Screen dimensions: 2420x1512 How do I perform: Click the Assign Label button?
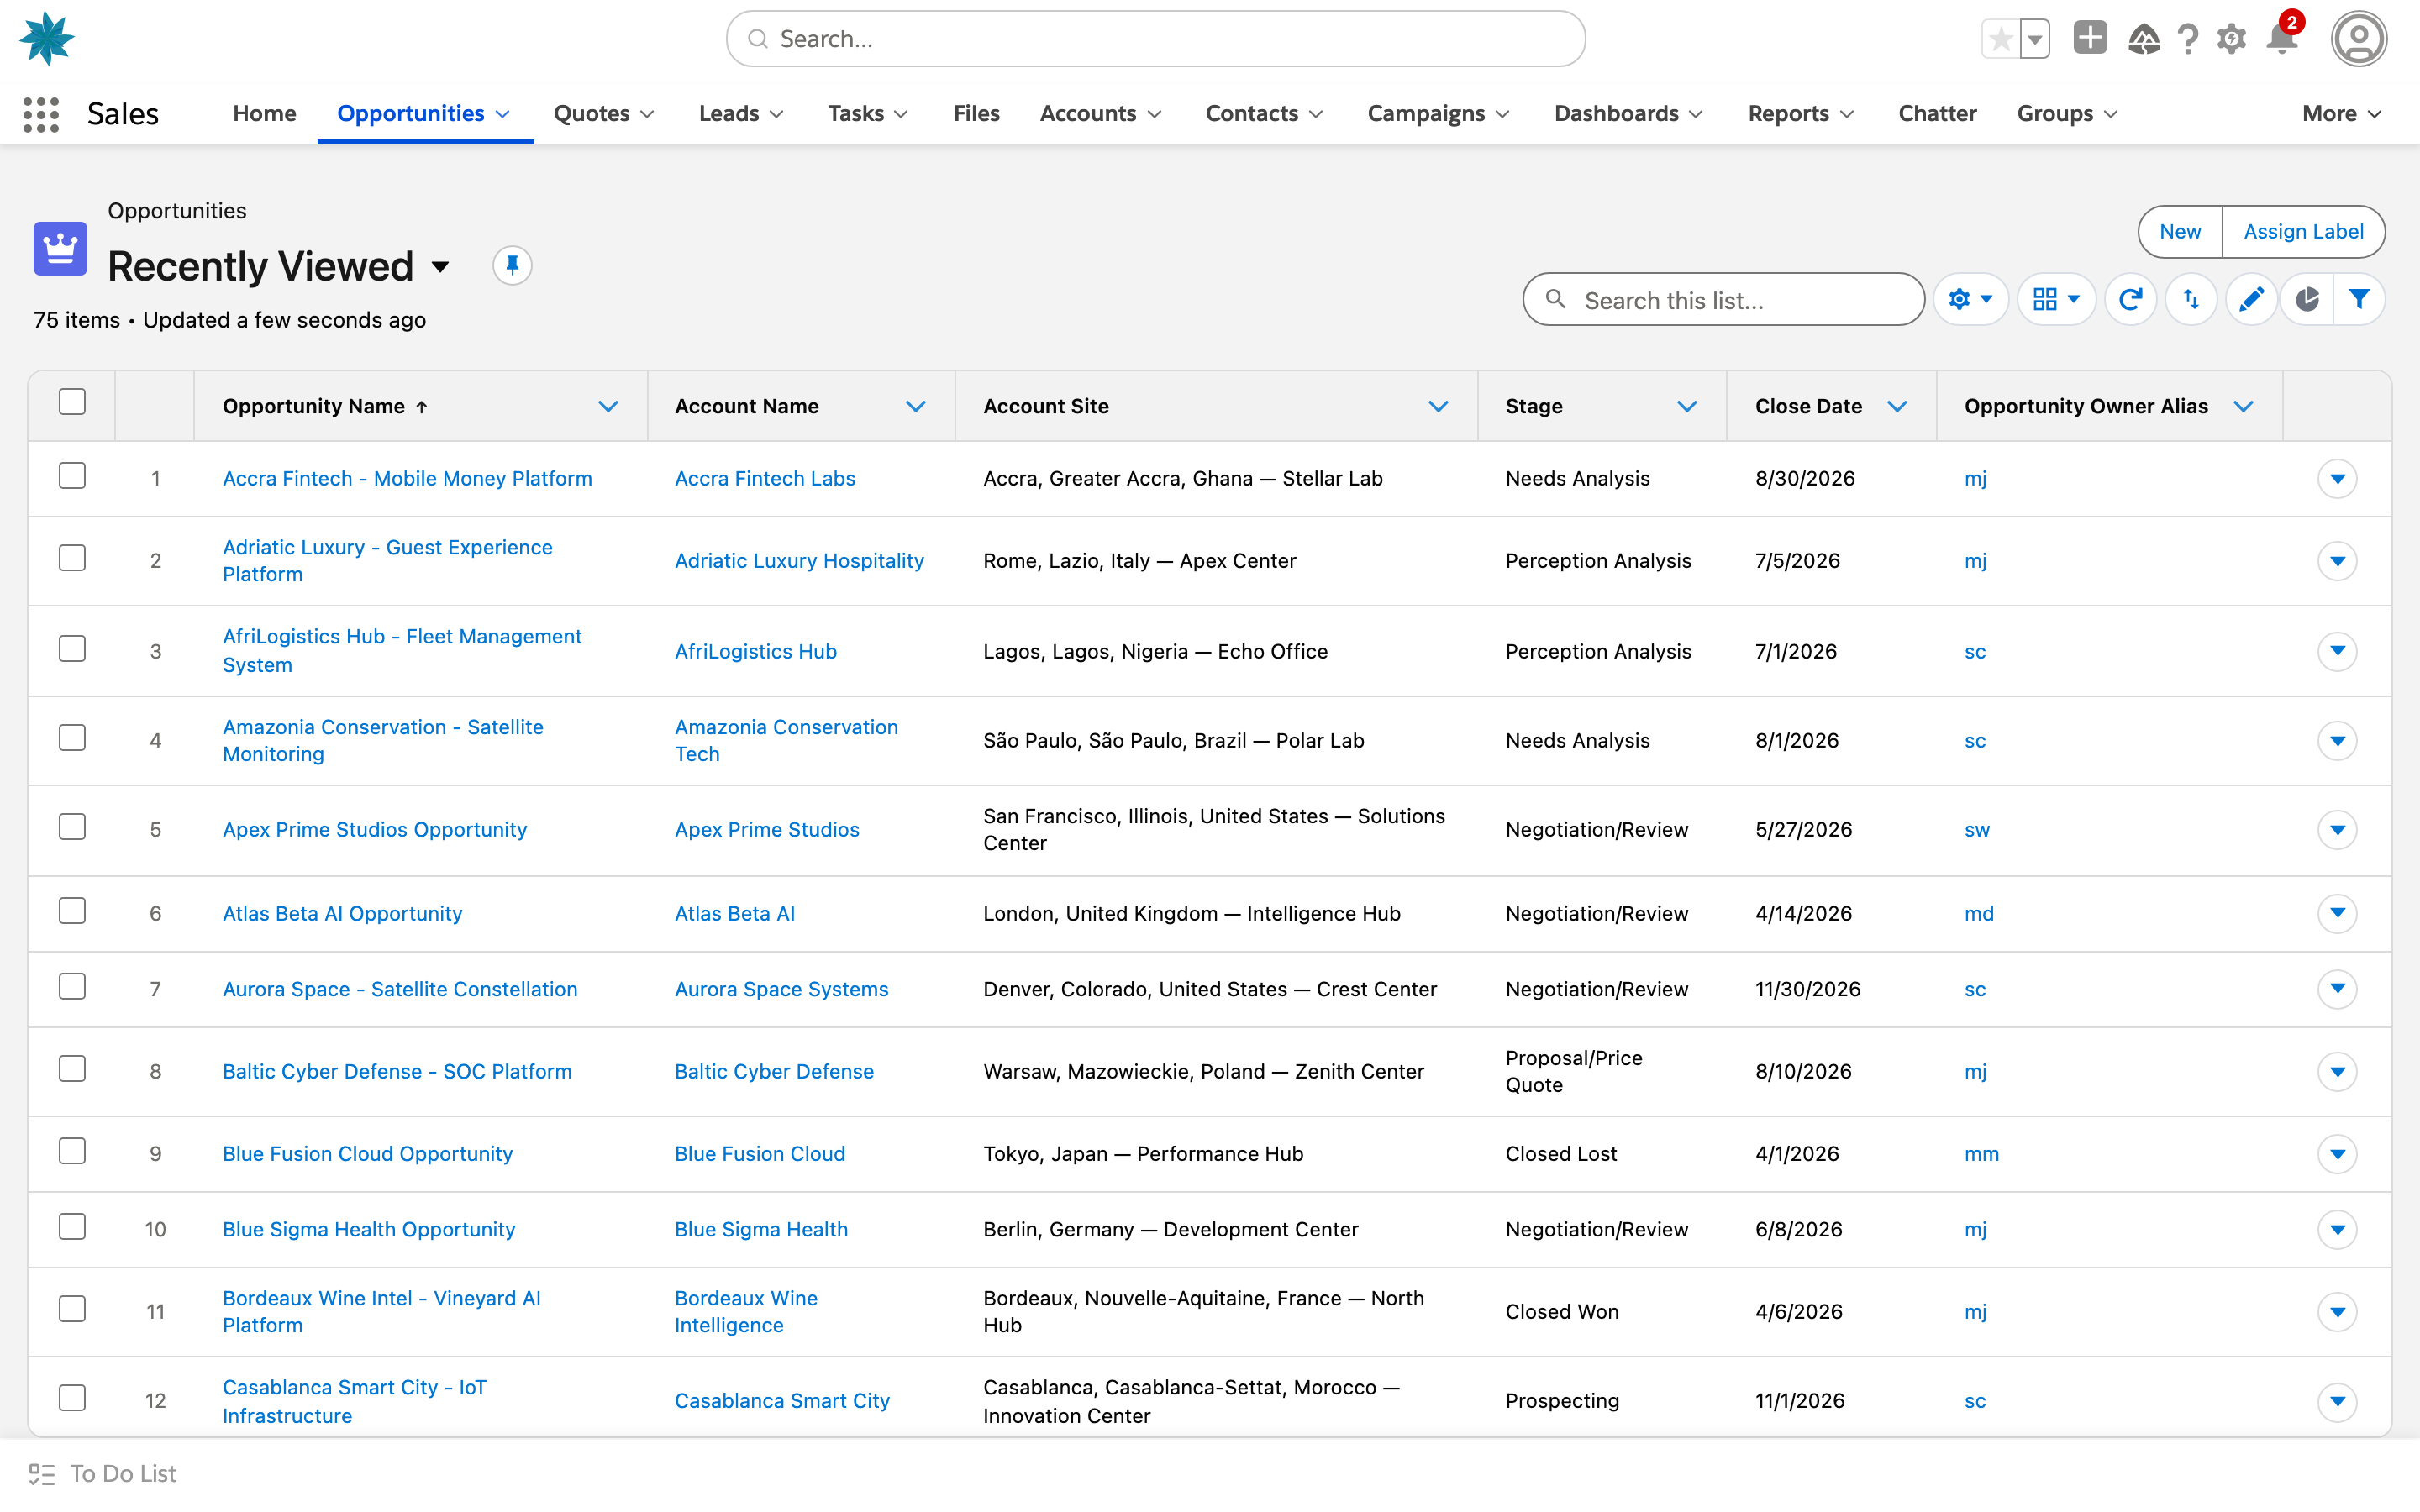click(2303, 232)
